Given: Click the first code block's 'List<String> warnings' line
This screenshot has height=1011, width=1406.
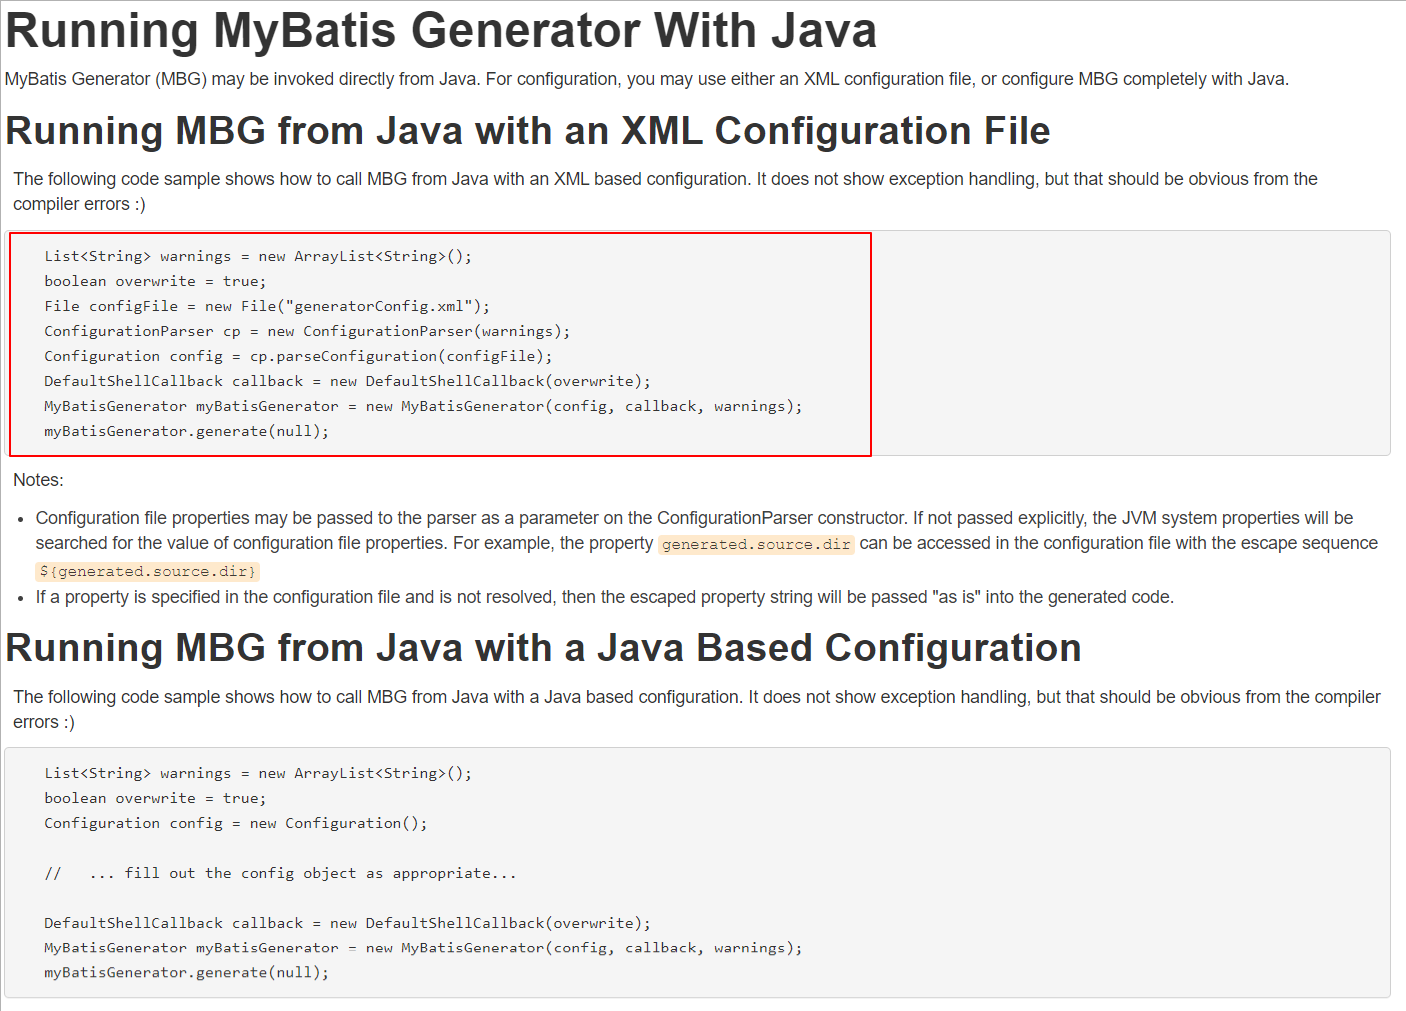Looking at the screenshot, I should coord(258,256).
